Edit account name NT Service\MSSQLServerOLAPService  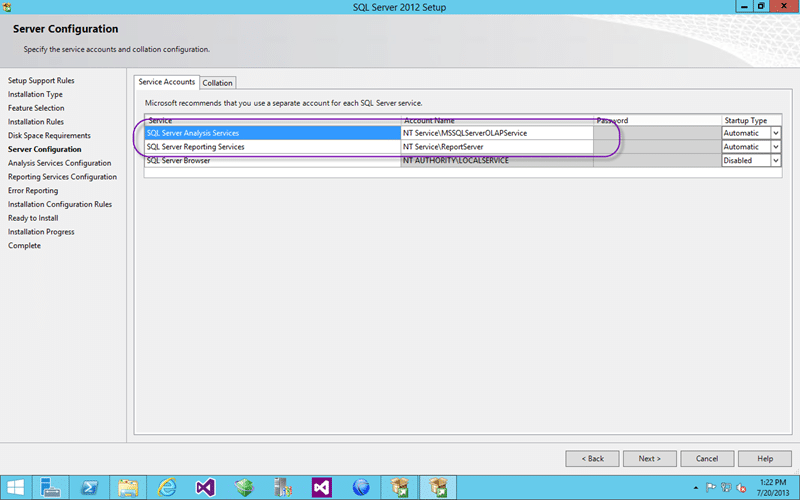click(497, 133)
